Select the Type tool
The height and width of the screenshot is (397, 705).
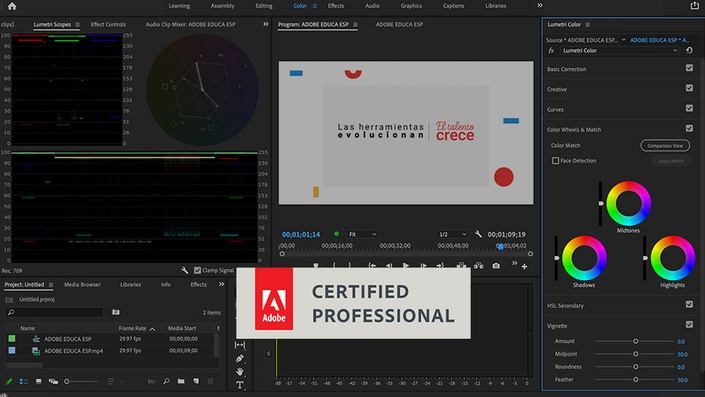pyautogui.click(x=240, y=385)
